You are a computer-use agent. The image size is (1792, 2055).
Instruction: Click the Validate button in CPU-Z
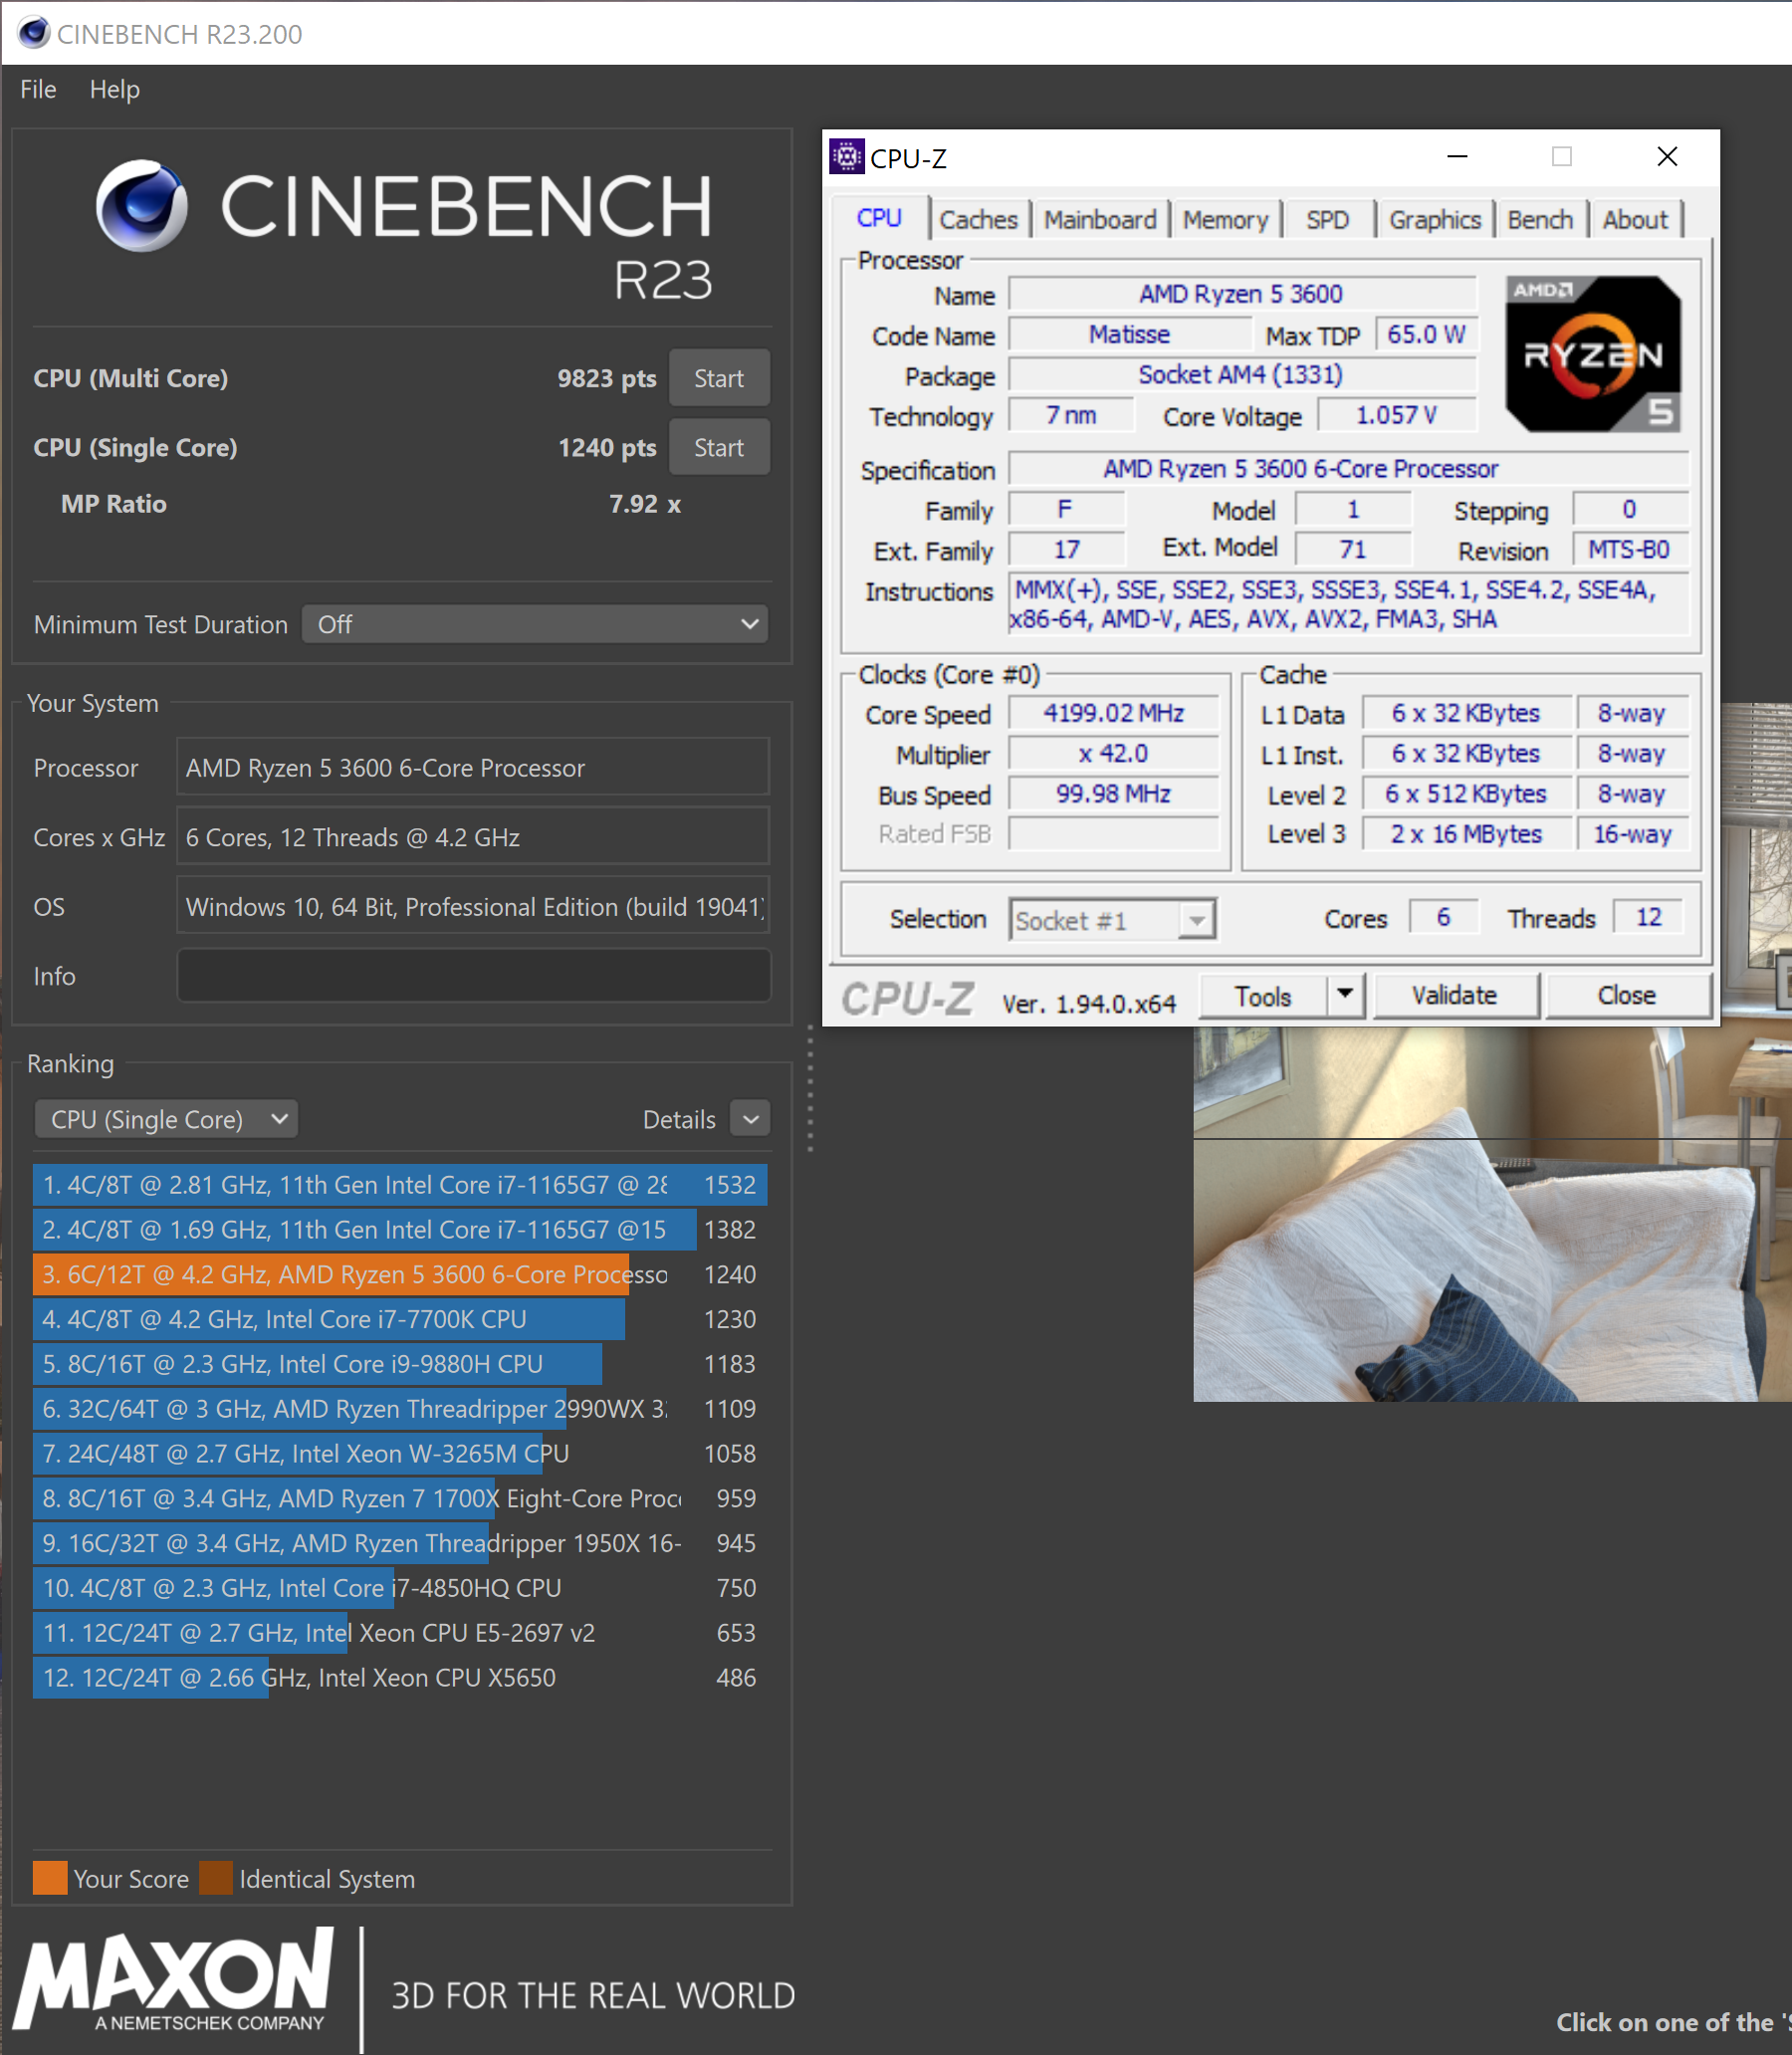pyautogui.click(x=1455, y=995)
